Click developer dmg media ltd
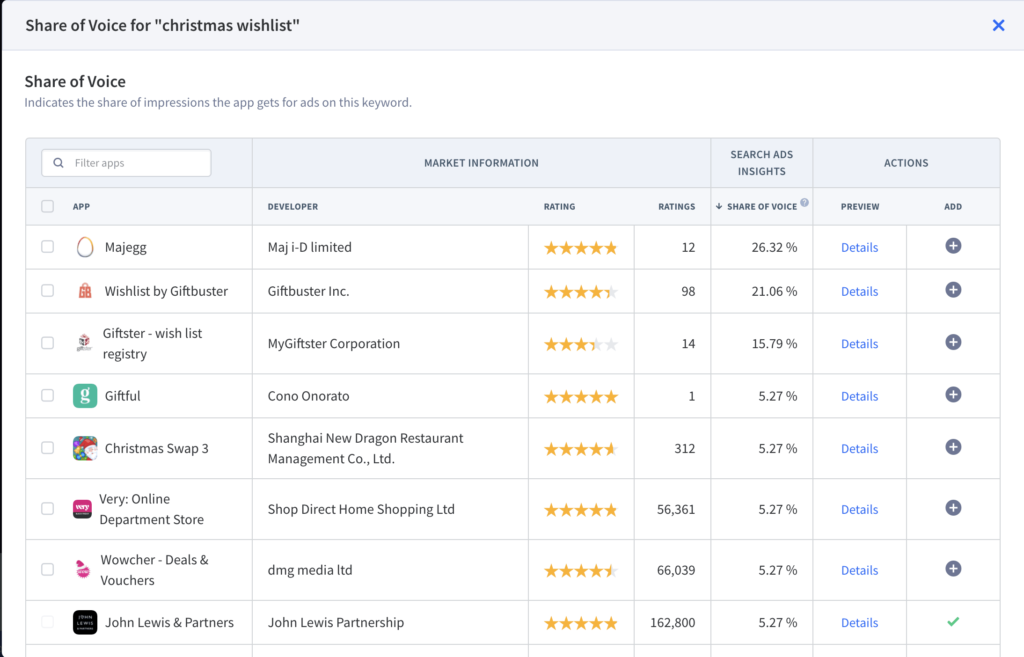The width and height of the screenshot is (1024, 657). pyautogui.click(x=310, y=570)
